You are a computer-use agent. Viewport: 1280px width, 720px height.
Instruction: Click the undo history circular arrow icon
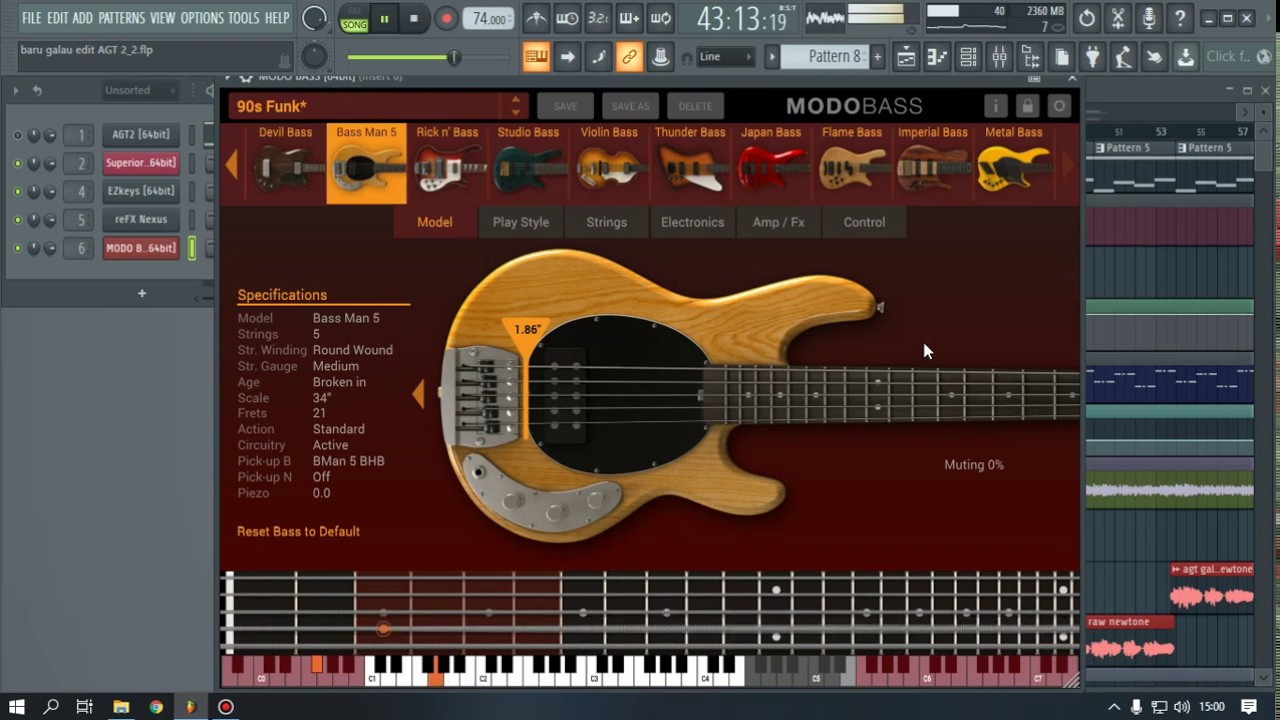(1087, 19)
